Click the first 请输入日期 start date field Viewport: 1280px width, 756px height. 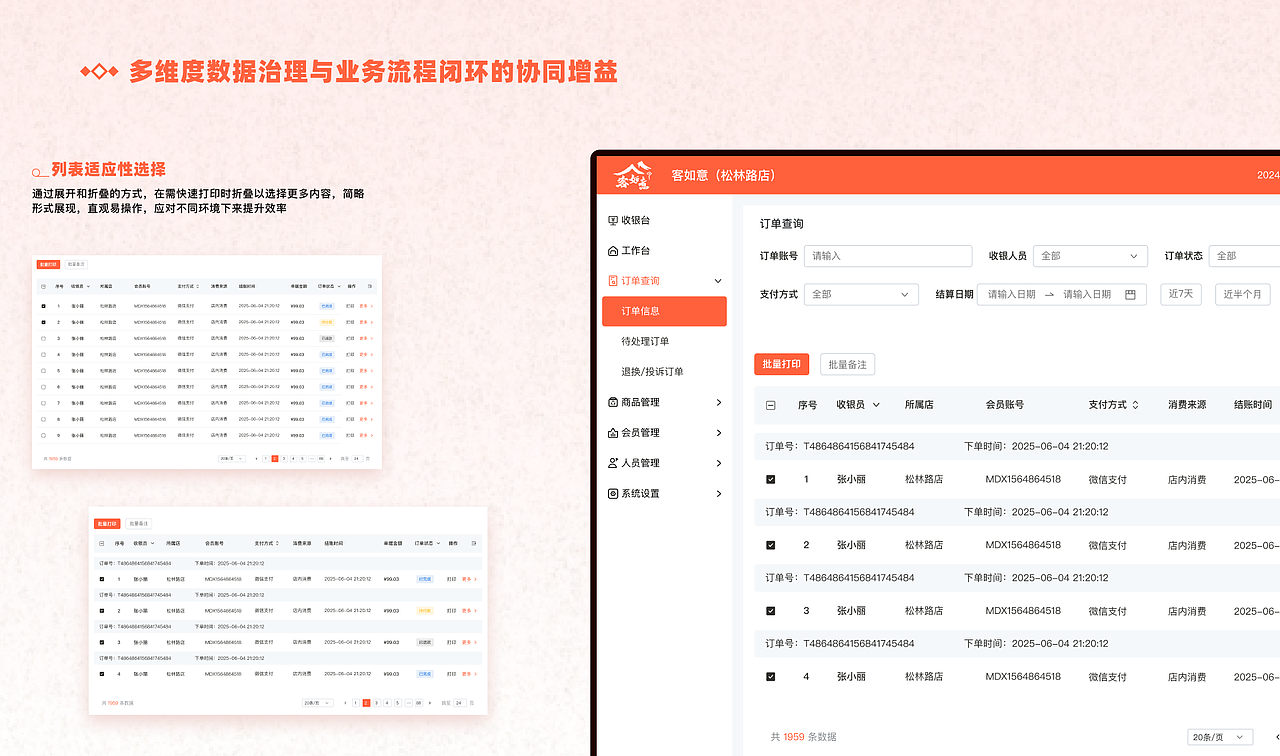(1011, 294)
